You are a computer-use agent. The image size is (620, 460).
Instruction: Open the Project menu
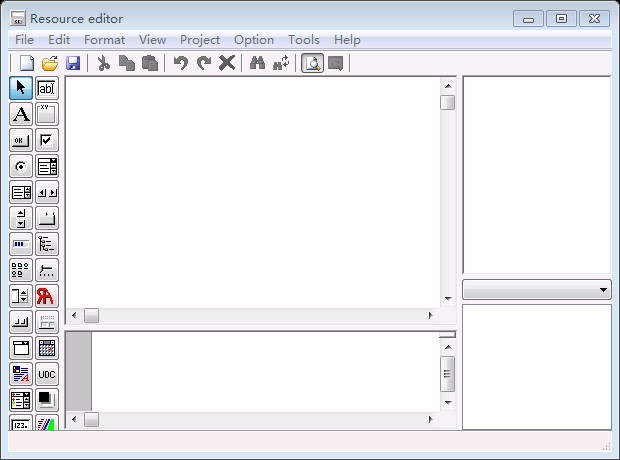click(200, 40)
